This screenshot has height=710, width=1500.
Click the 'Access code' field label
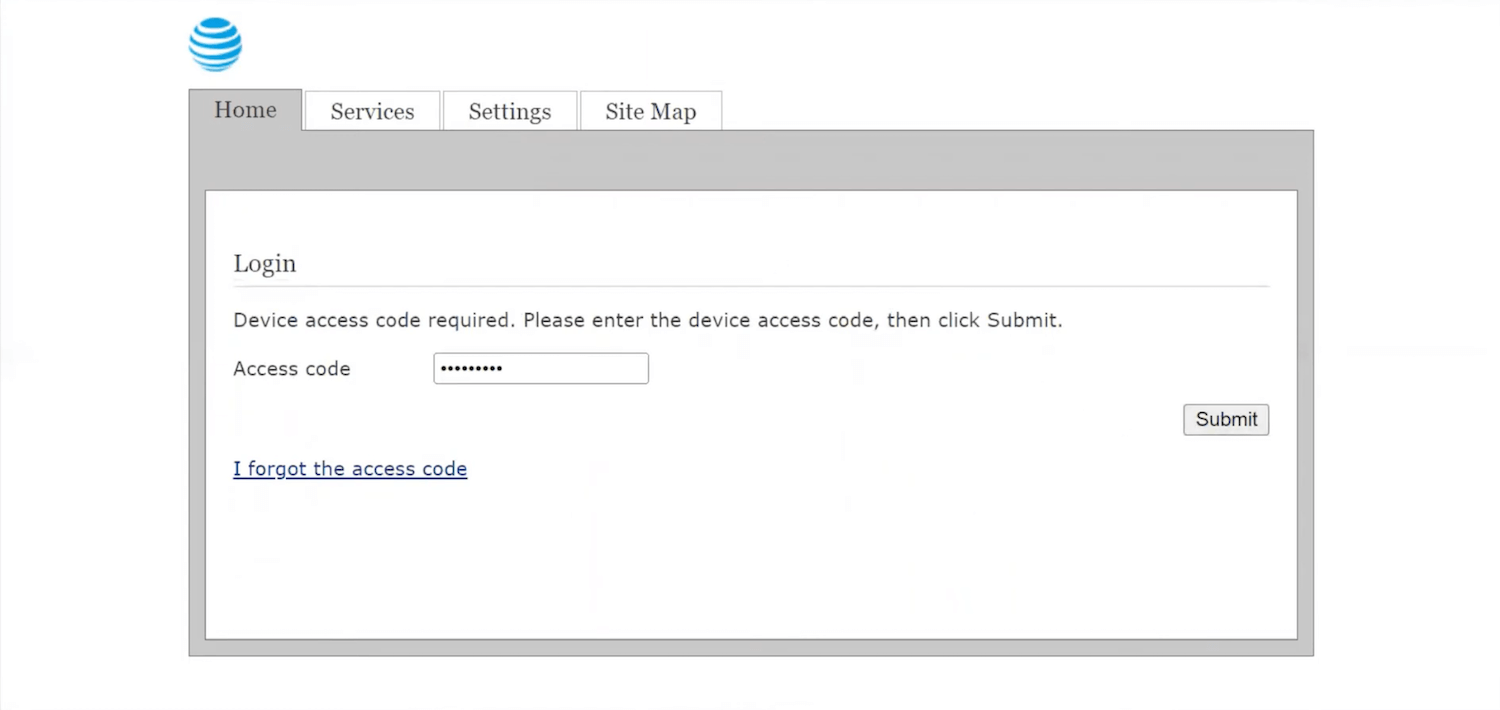[292, 369]
